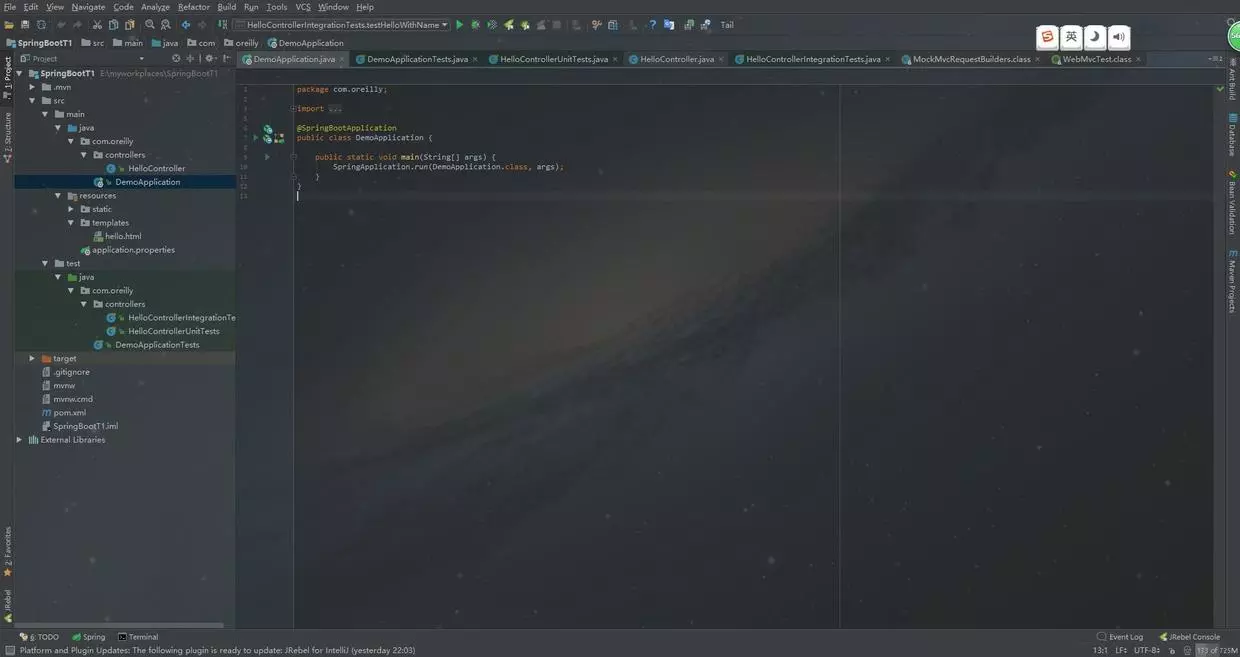Click the run gutter icon beside main method

[x=267, y=157]
